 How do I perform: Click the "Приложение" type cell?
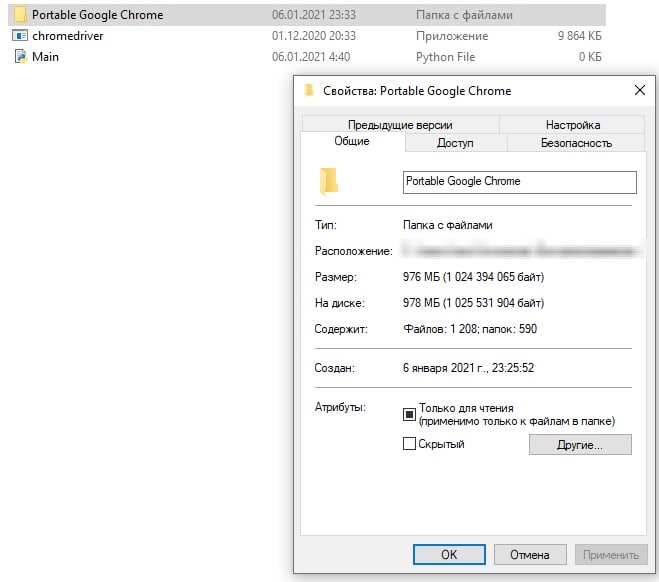click(x=452, y=36)
